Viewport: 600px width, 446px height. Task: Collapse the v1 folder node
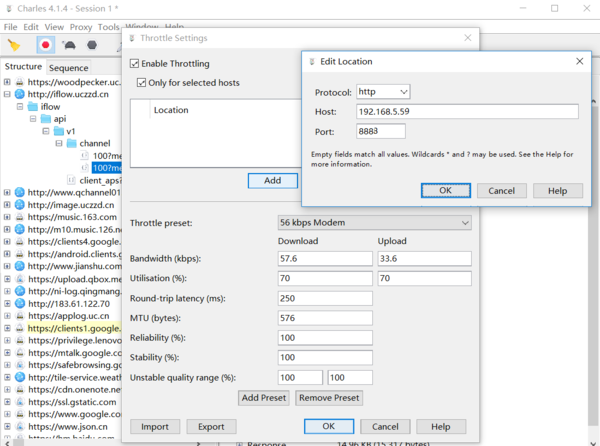pos(46,131)
